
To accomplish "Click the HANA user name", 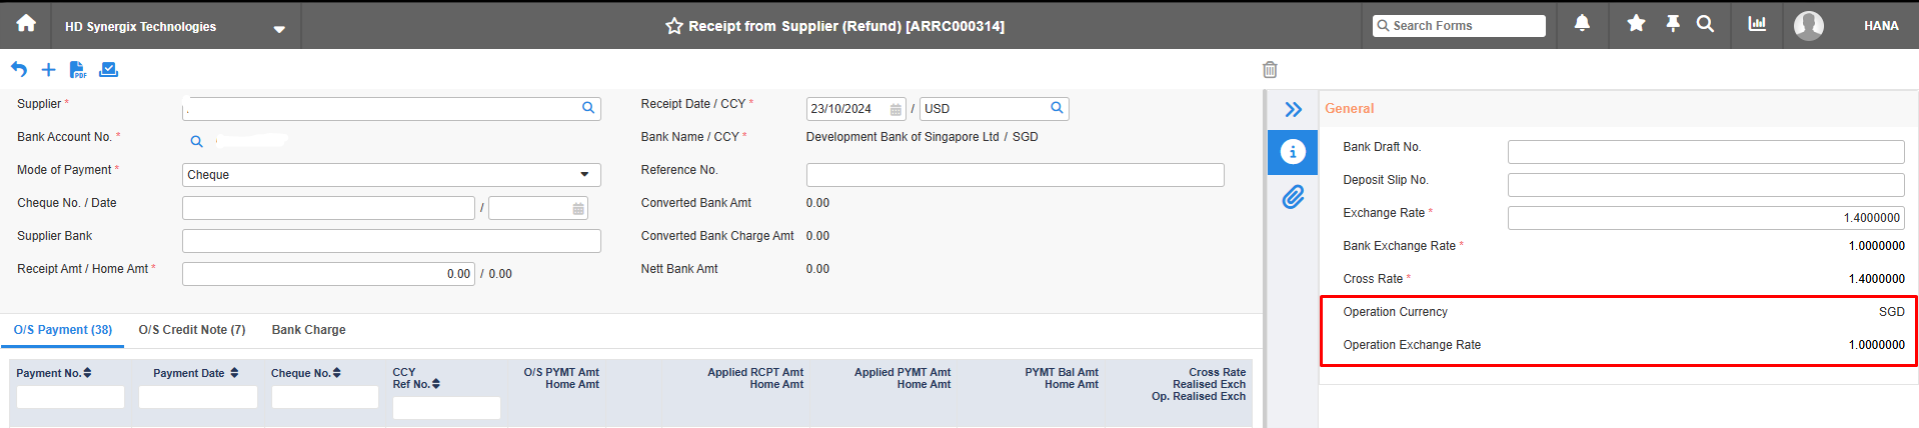I will [x=1881, y=26].
